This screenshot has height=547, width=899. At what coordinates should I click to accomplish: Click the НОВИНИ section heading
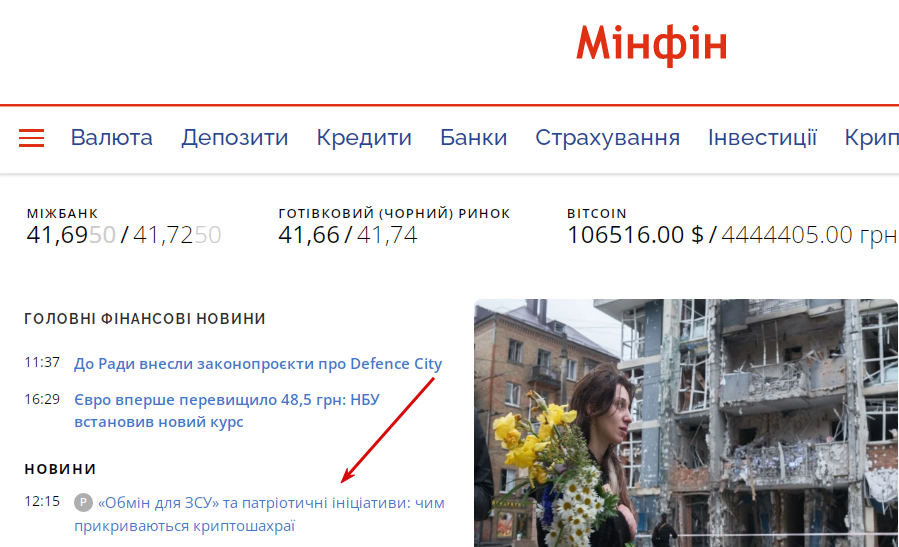point(60,469)
